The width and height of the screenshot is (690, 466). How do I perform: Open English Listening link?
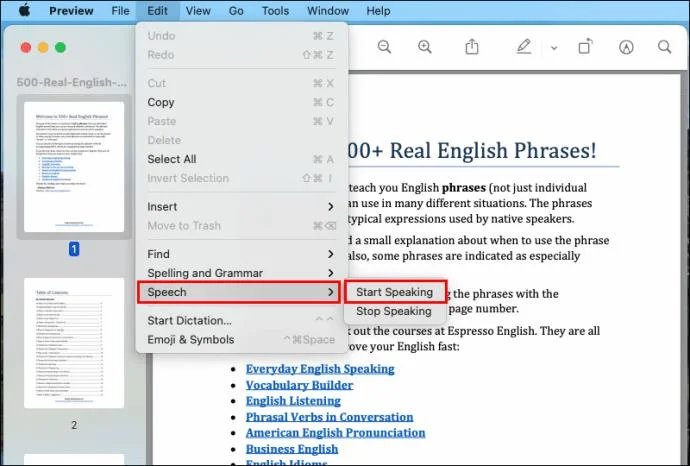coord(293,401)
